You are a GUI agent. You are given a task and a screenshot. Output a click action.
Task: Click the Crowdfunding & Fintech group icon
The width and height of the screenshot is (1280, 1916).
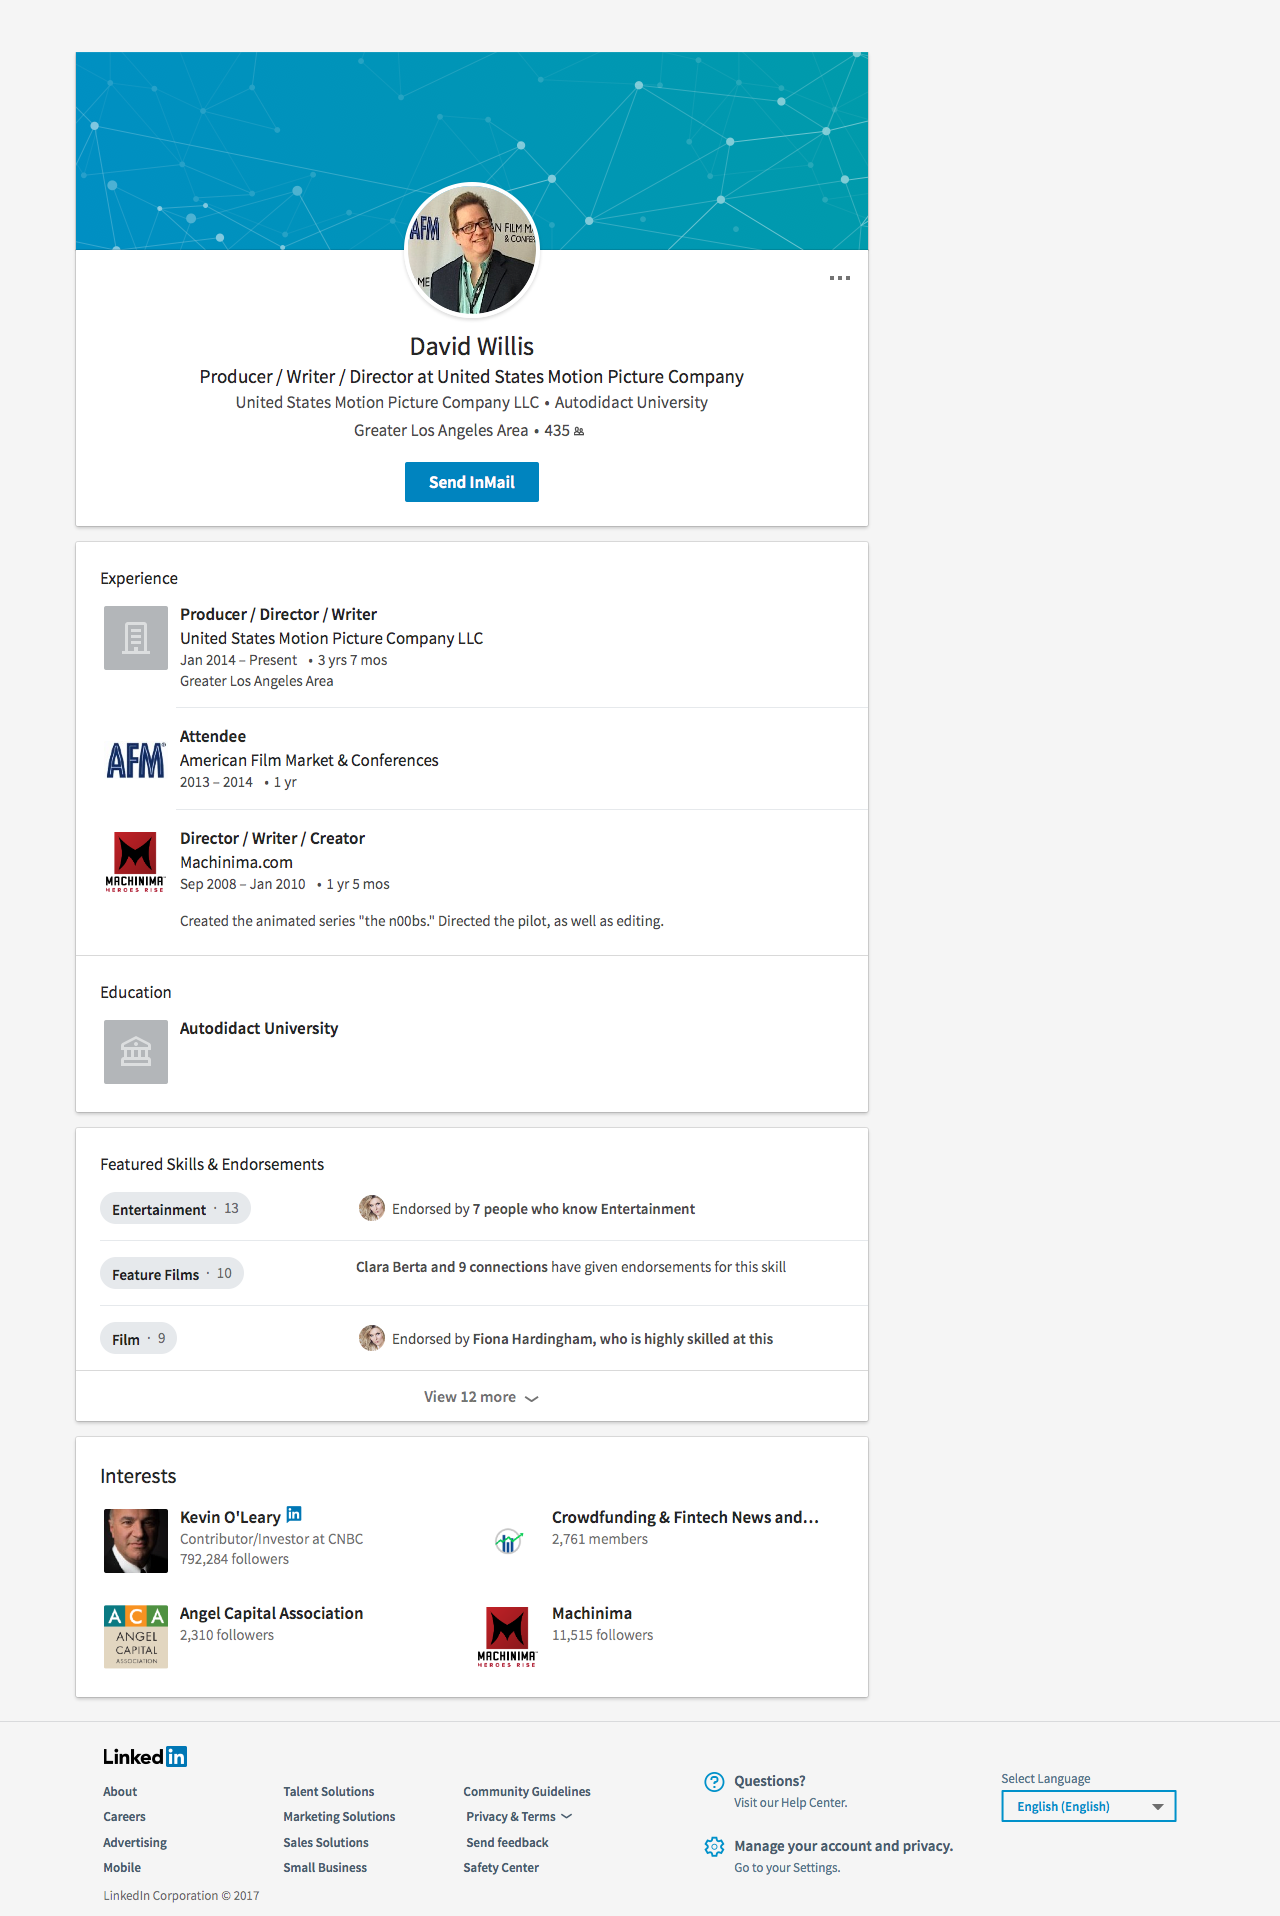508,1540
